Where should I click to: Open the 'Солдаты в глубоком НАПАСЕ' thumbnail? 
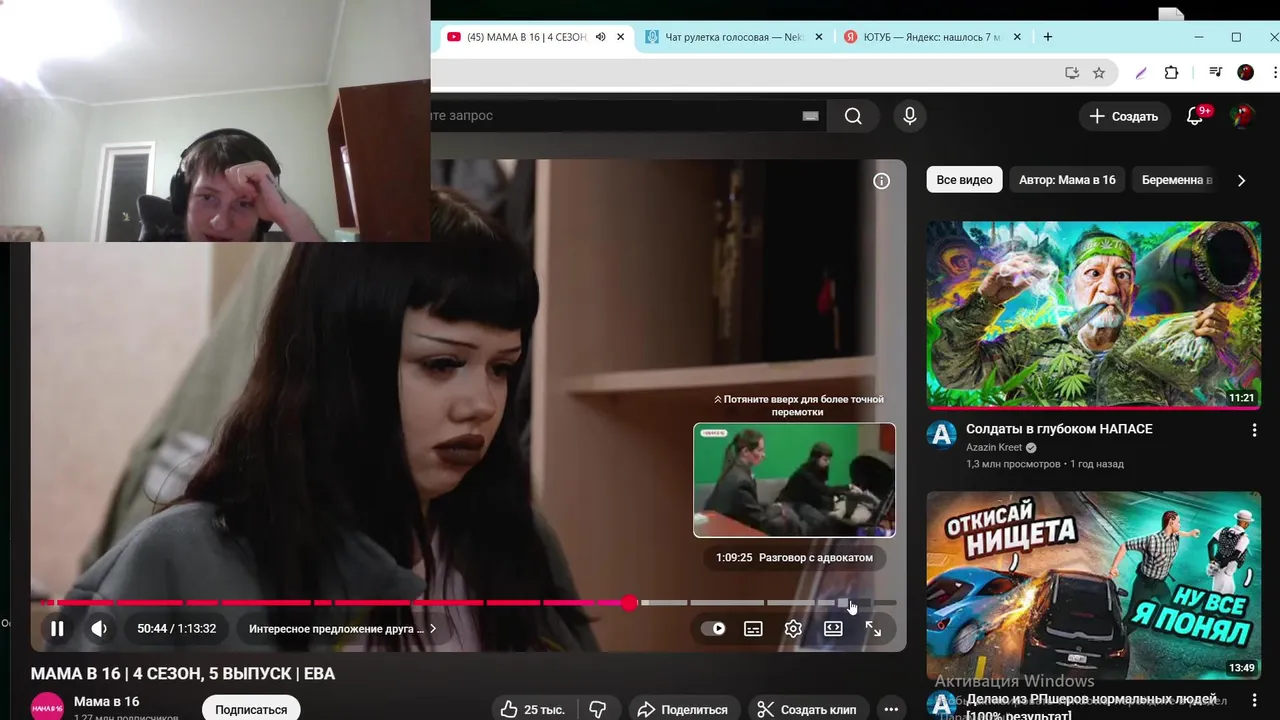pyautogui.click(x=1093, y=315)
